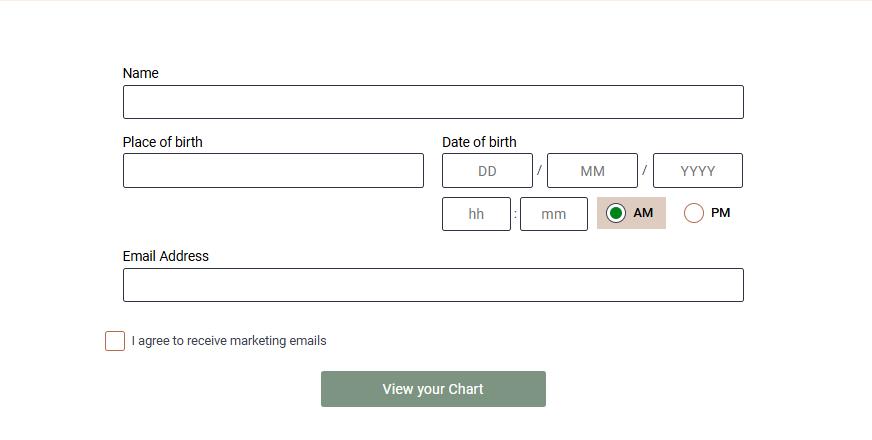Viewport: 872px width, 440px height.
Task: Click the 'I agree to receive marketing emails' text
Action: (229, 341)
